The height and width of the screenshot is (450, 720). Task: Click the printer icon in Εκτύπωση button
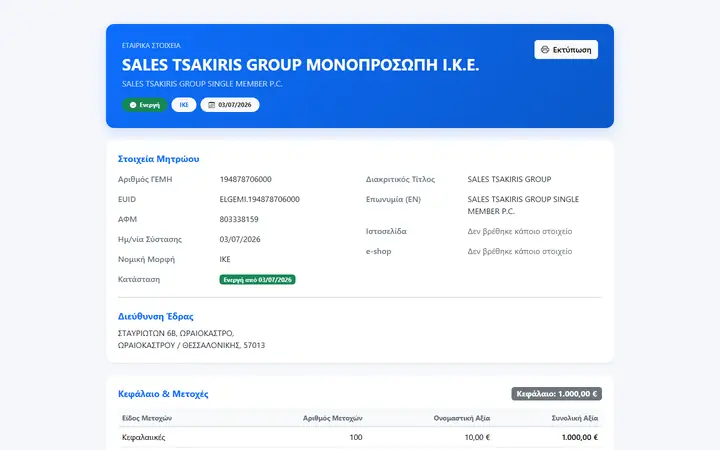click(545, 50)
